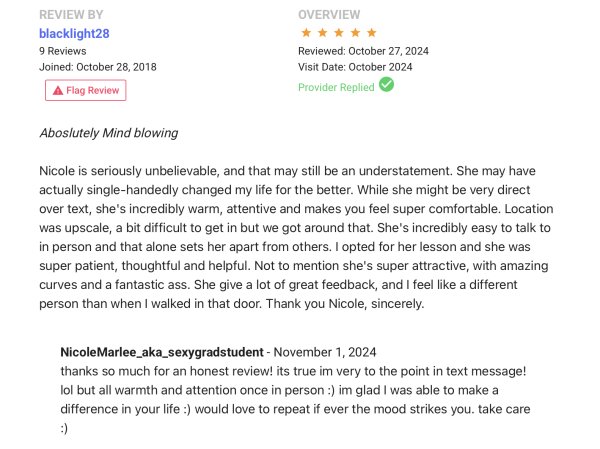Select the review title 'Abosultely Mind blowing'

(x=108, y=133)
